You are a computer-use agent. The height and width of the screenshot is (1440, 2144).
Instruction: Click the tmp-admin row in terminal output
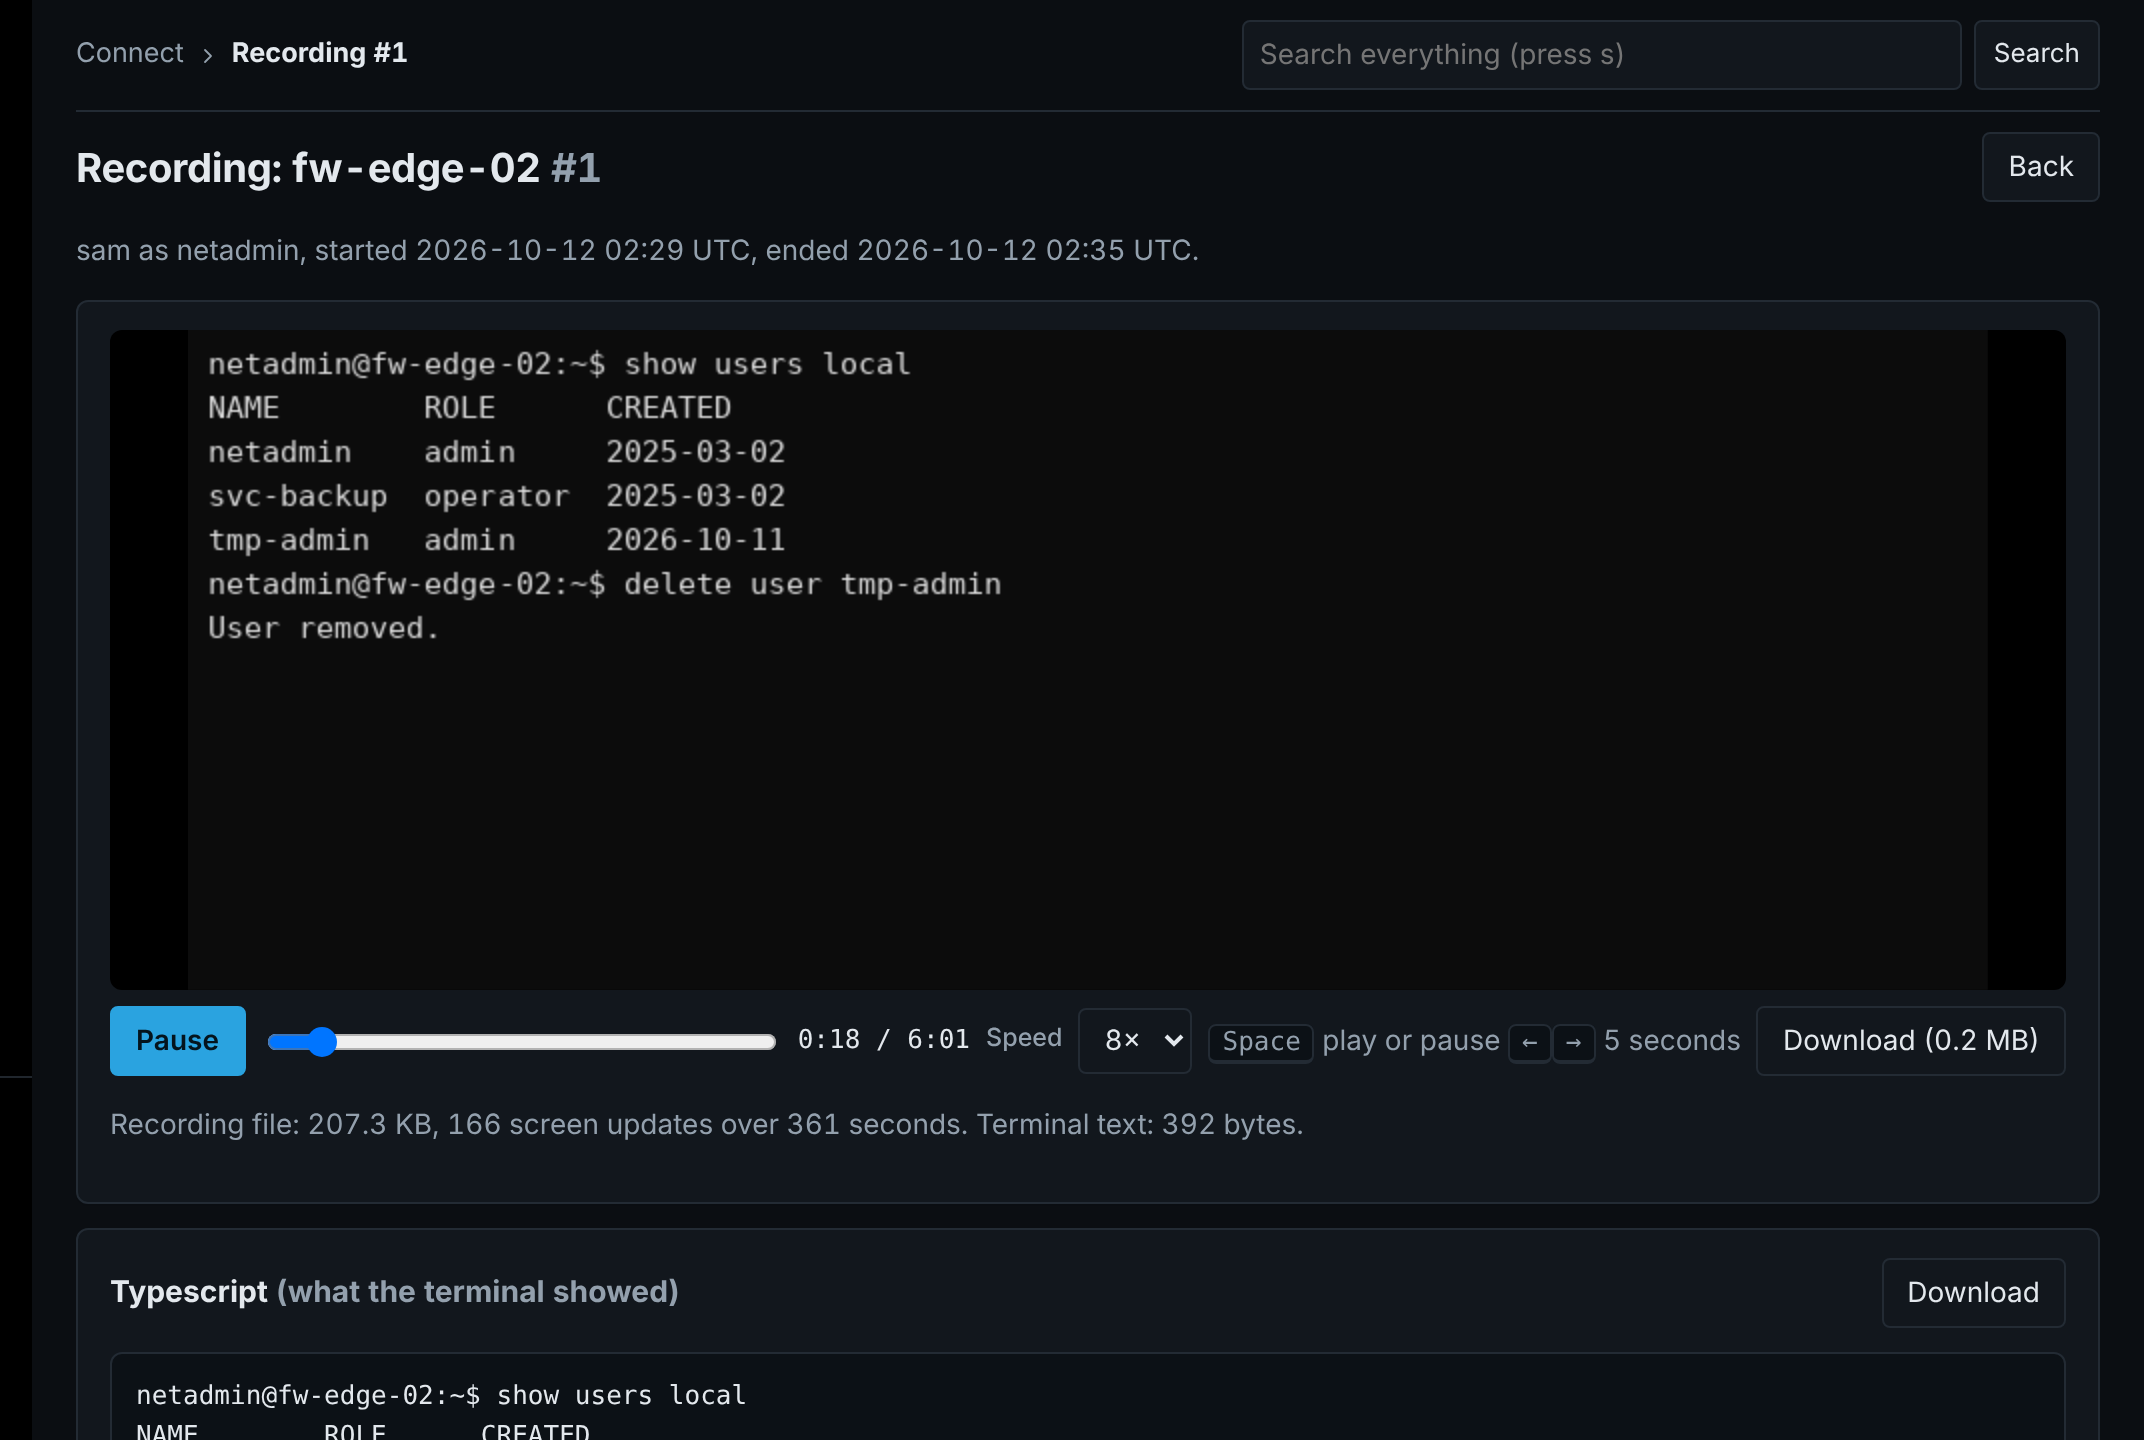click(497, 540)
